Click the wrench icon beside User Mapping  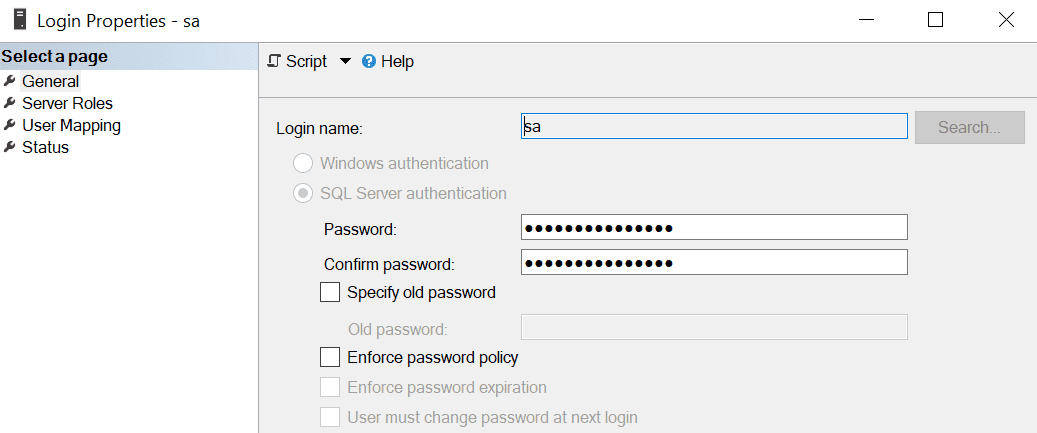10,125
